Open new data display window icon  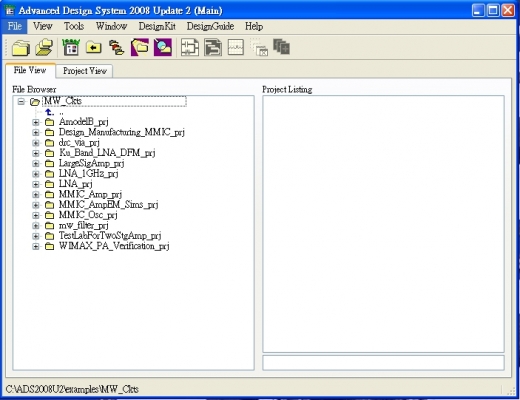(x=236, y=47)
